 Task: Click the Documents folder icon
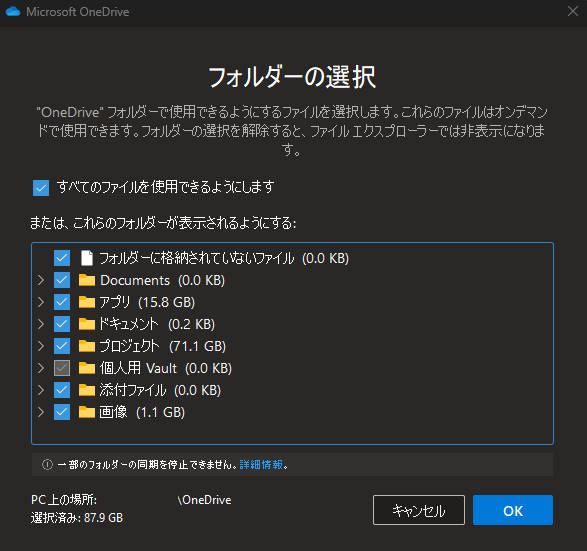[x=87, y=280]
